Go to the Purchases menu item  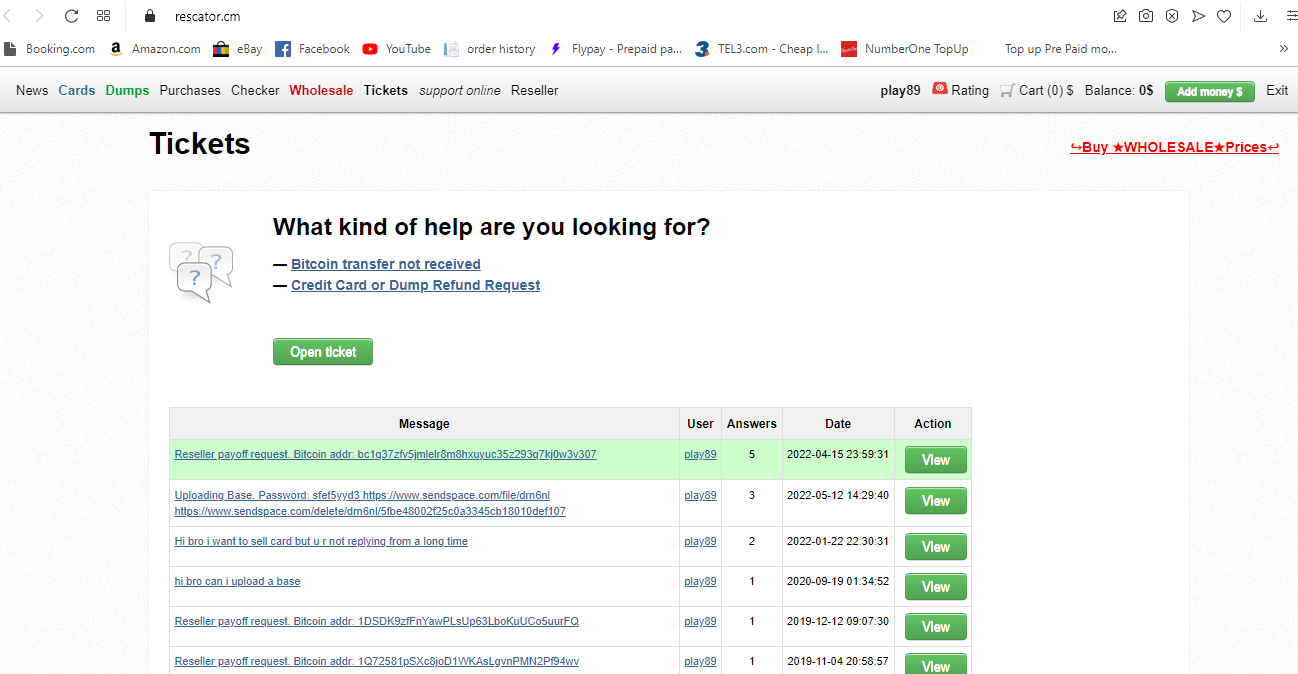(x=190, y=90)
